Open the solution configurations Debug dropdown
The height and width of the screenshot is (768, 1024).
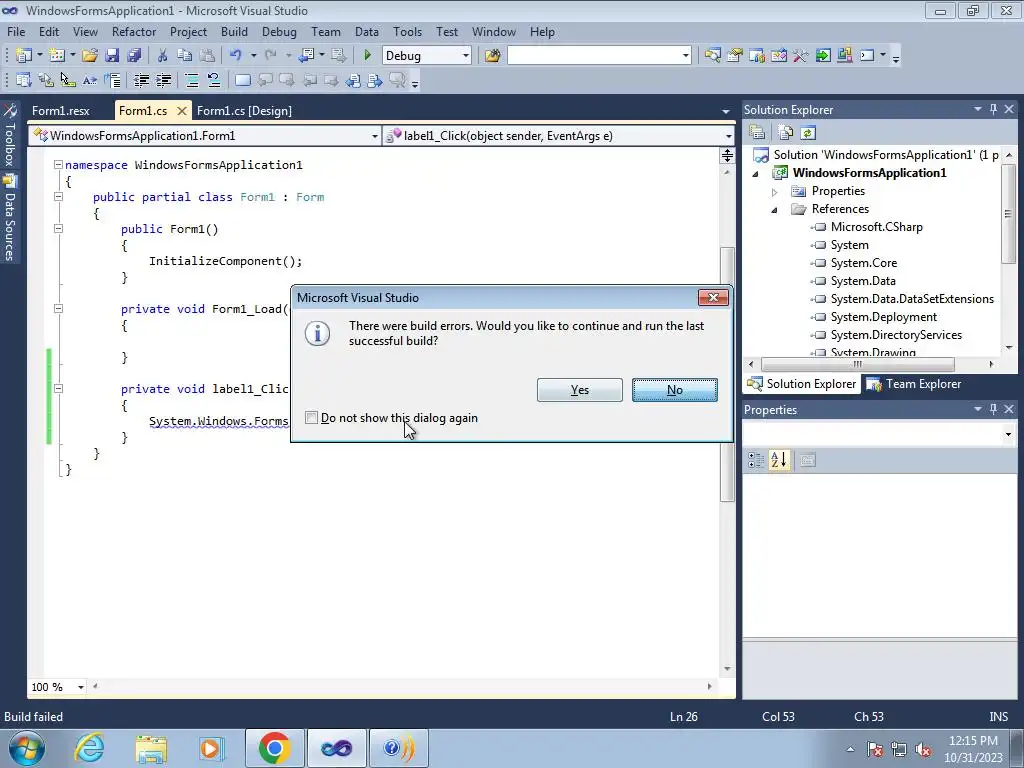(466, 56)
